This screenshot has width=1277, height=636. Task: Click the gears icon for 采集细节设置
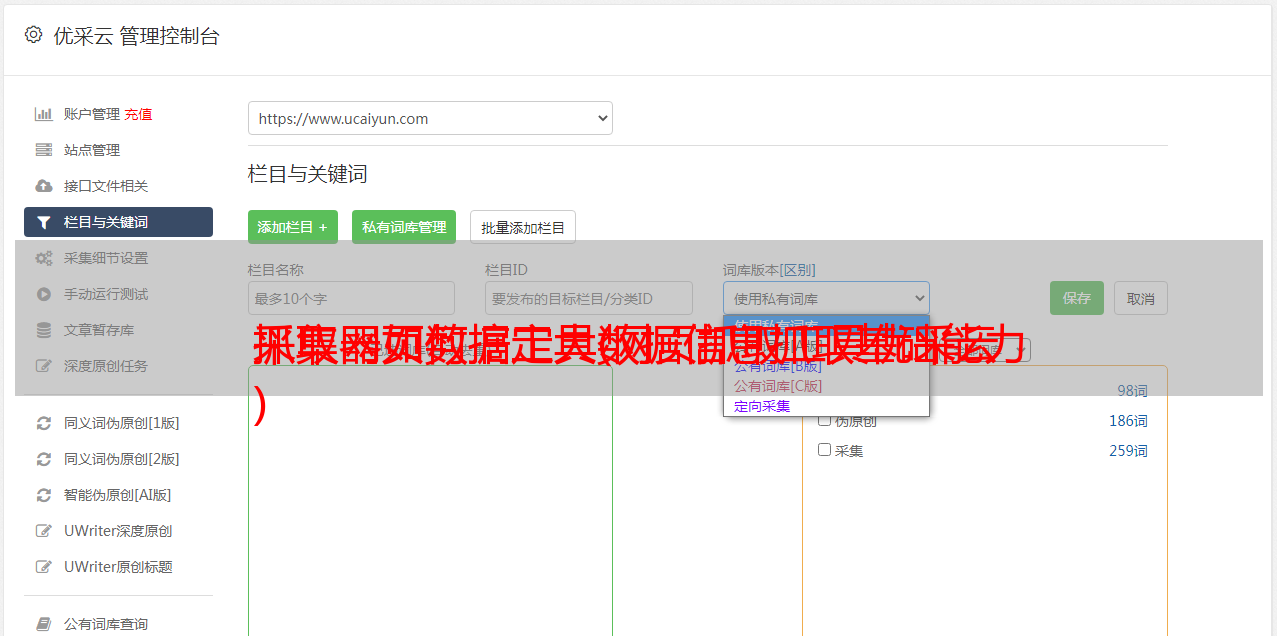coord(43,258)
